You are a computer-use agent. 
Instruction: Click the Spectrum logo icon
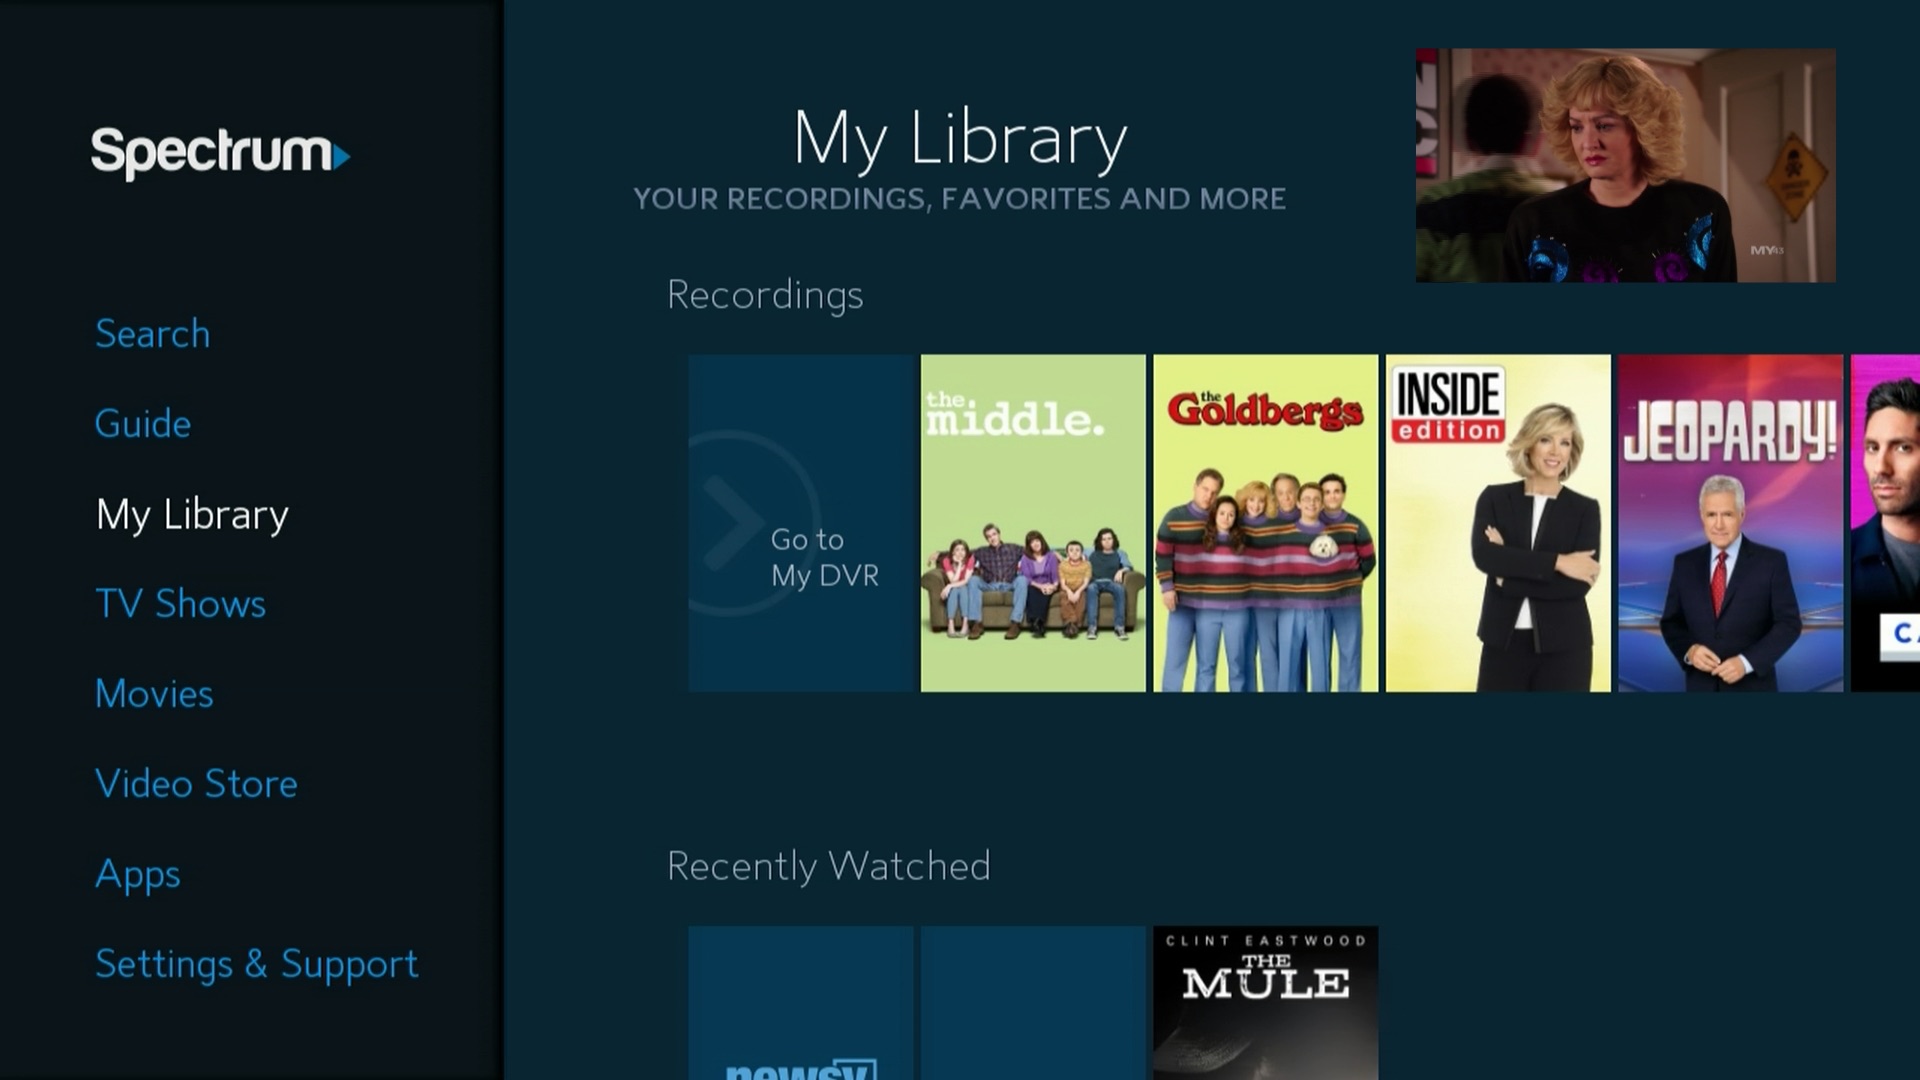[224, 153]
